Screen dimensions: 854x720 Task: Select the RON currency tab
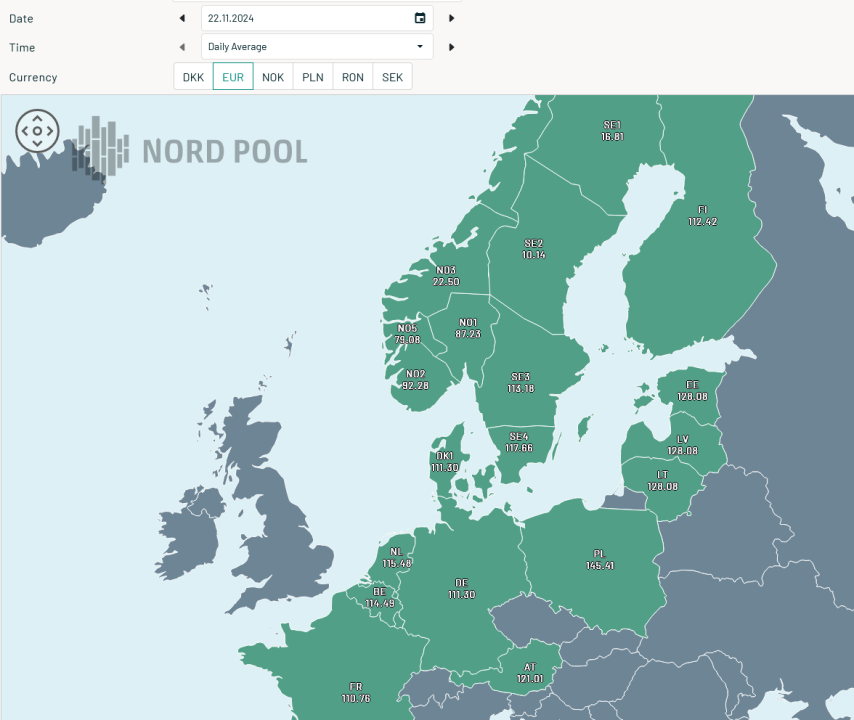(x=352, y=76)
